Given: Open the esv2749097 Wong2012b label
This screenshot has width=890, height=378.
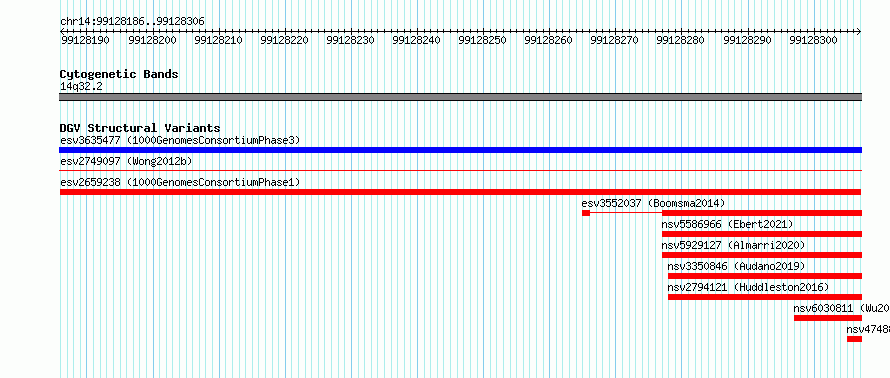Looking at the screenshot, I should [126, 161].
